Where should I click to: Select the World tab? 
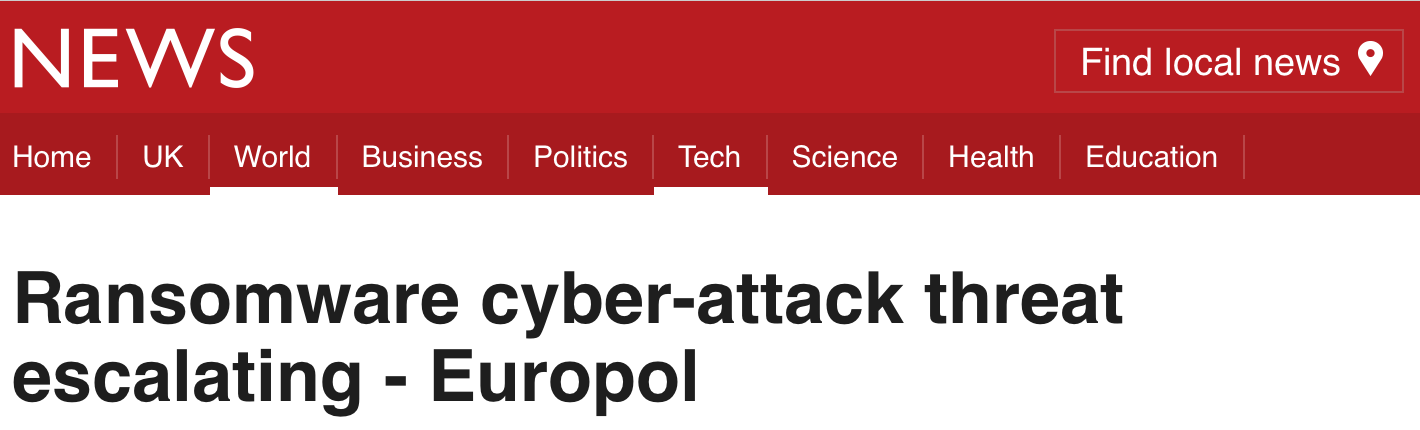[272, 157]
